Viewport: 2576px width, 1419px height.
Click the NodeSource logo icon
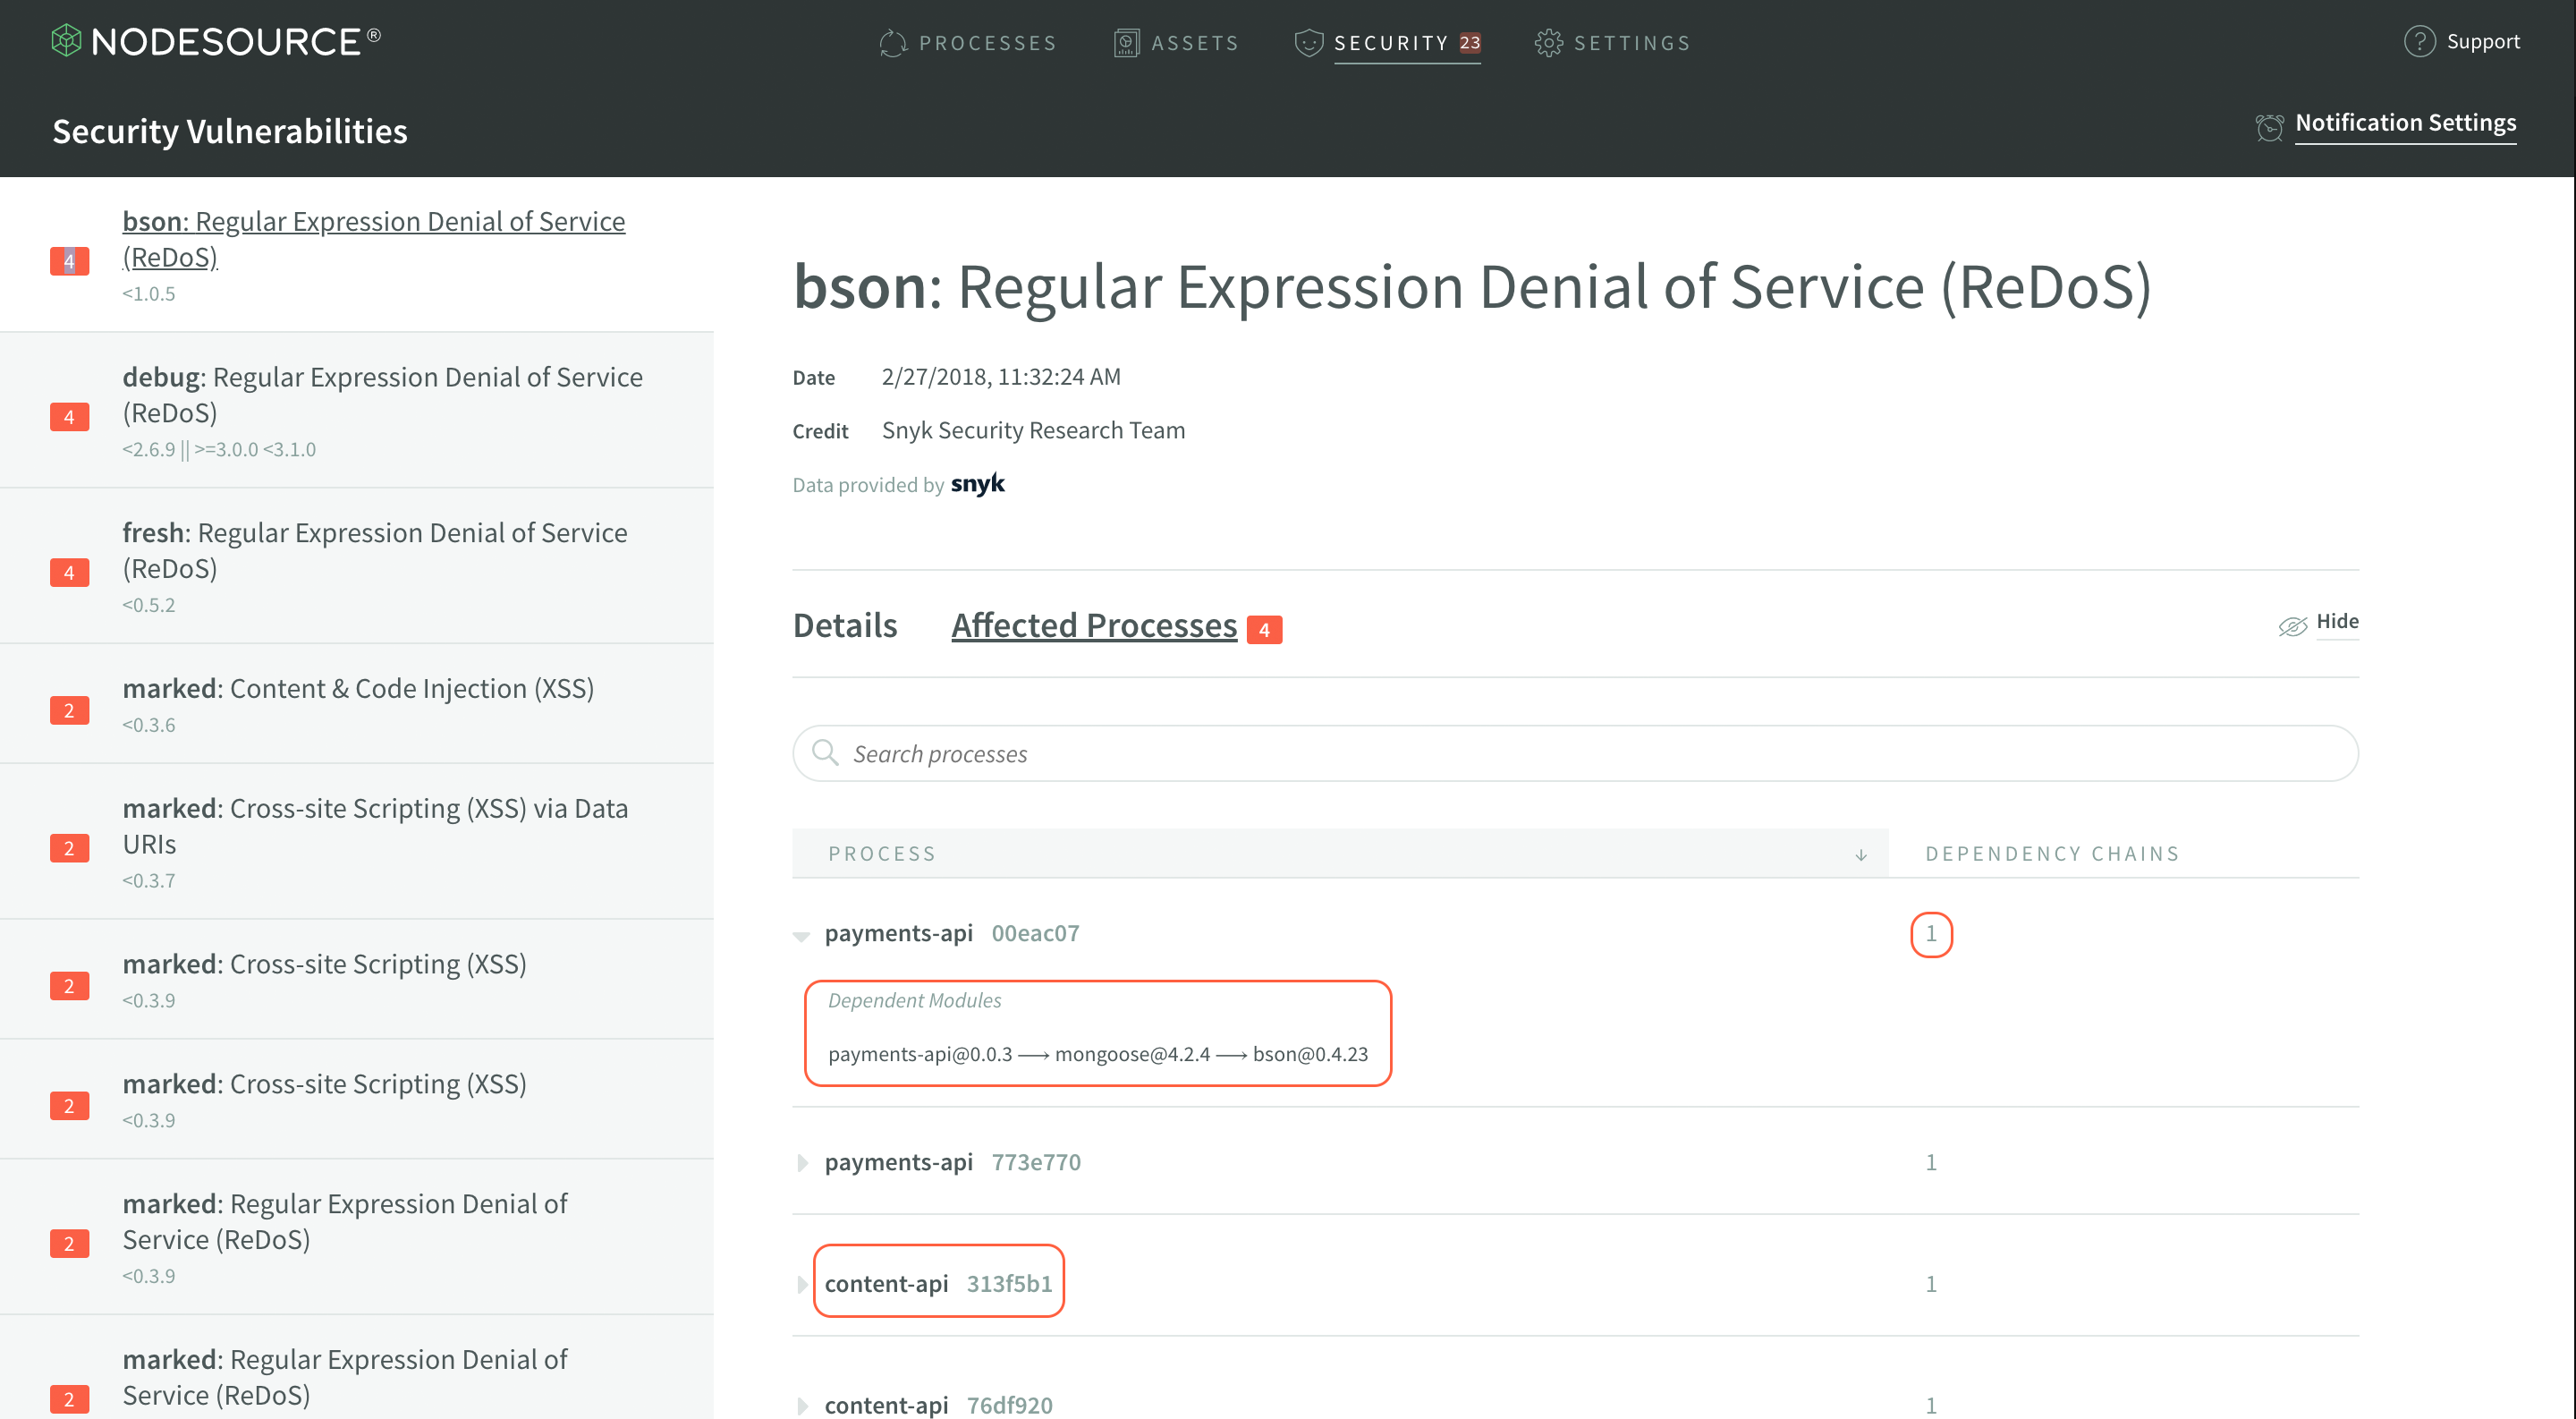66,41
